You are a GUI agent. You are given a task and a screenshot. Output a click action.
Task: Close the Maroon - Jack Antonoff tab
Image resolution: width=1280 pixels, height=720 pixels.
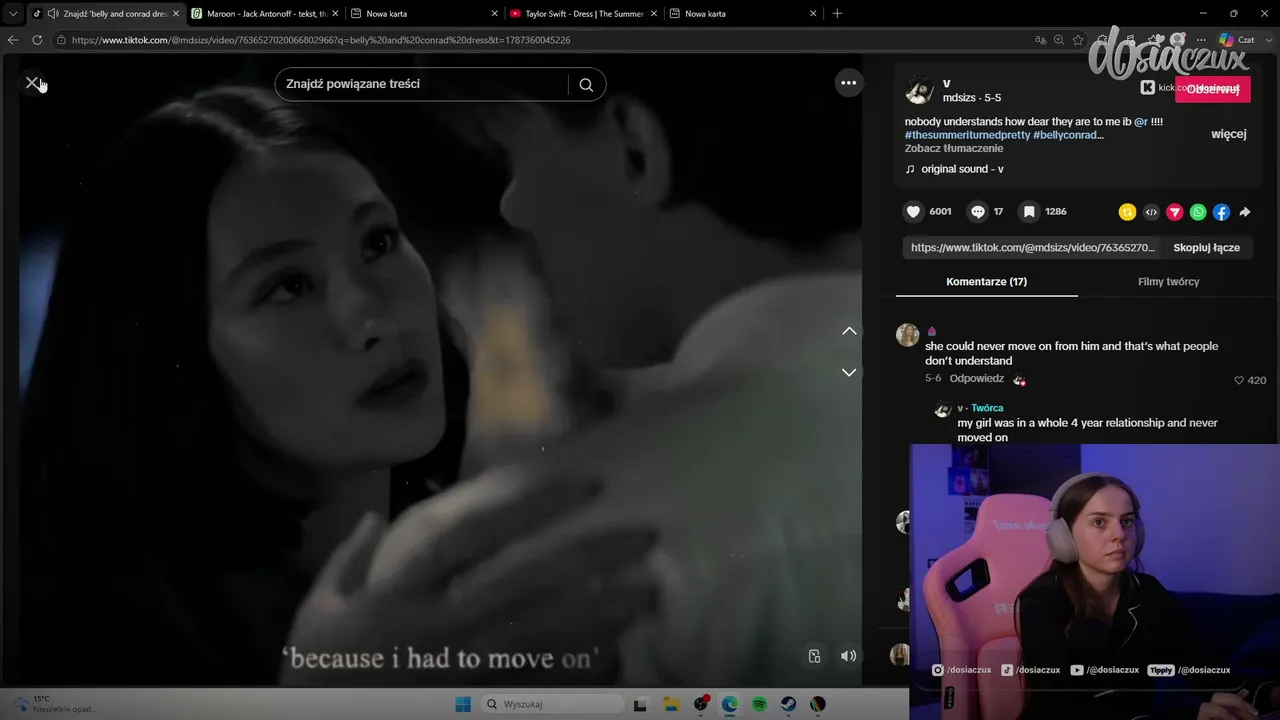tap(335, 14)
